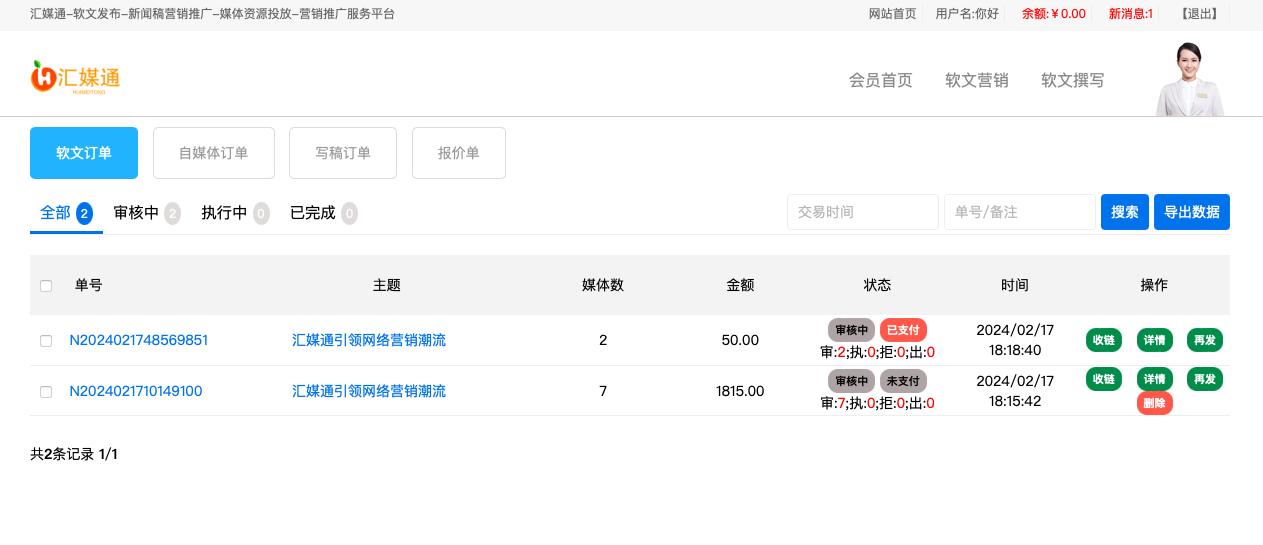
Task: Click the 2024/02/17 18:15:42 time cell
Action: (x=1015, y=391)
